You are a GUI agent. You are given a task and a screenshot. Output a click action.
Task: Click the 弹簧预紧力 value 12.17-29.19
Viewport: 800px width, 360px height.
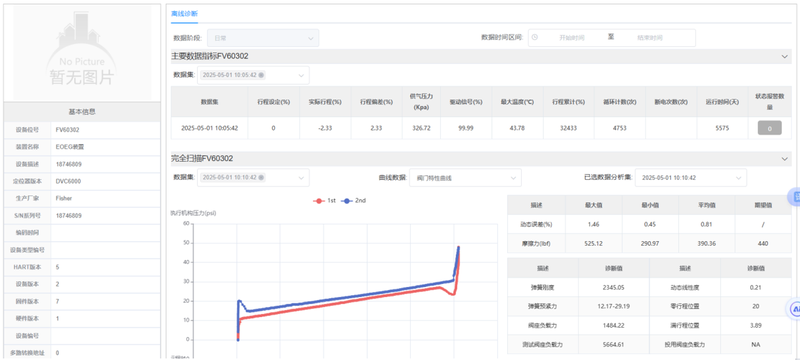point(614,306)
